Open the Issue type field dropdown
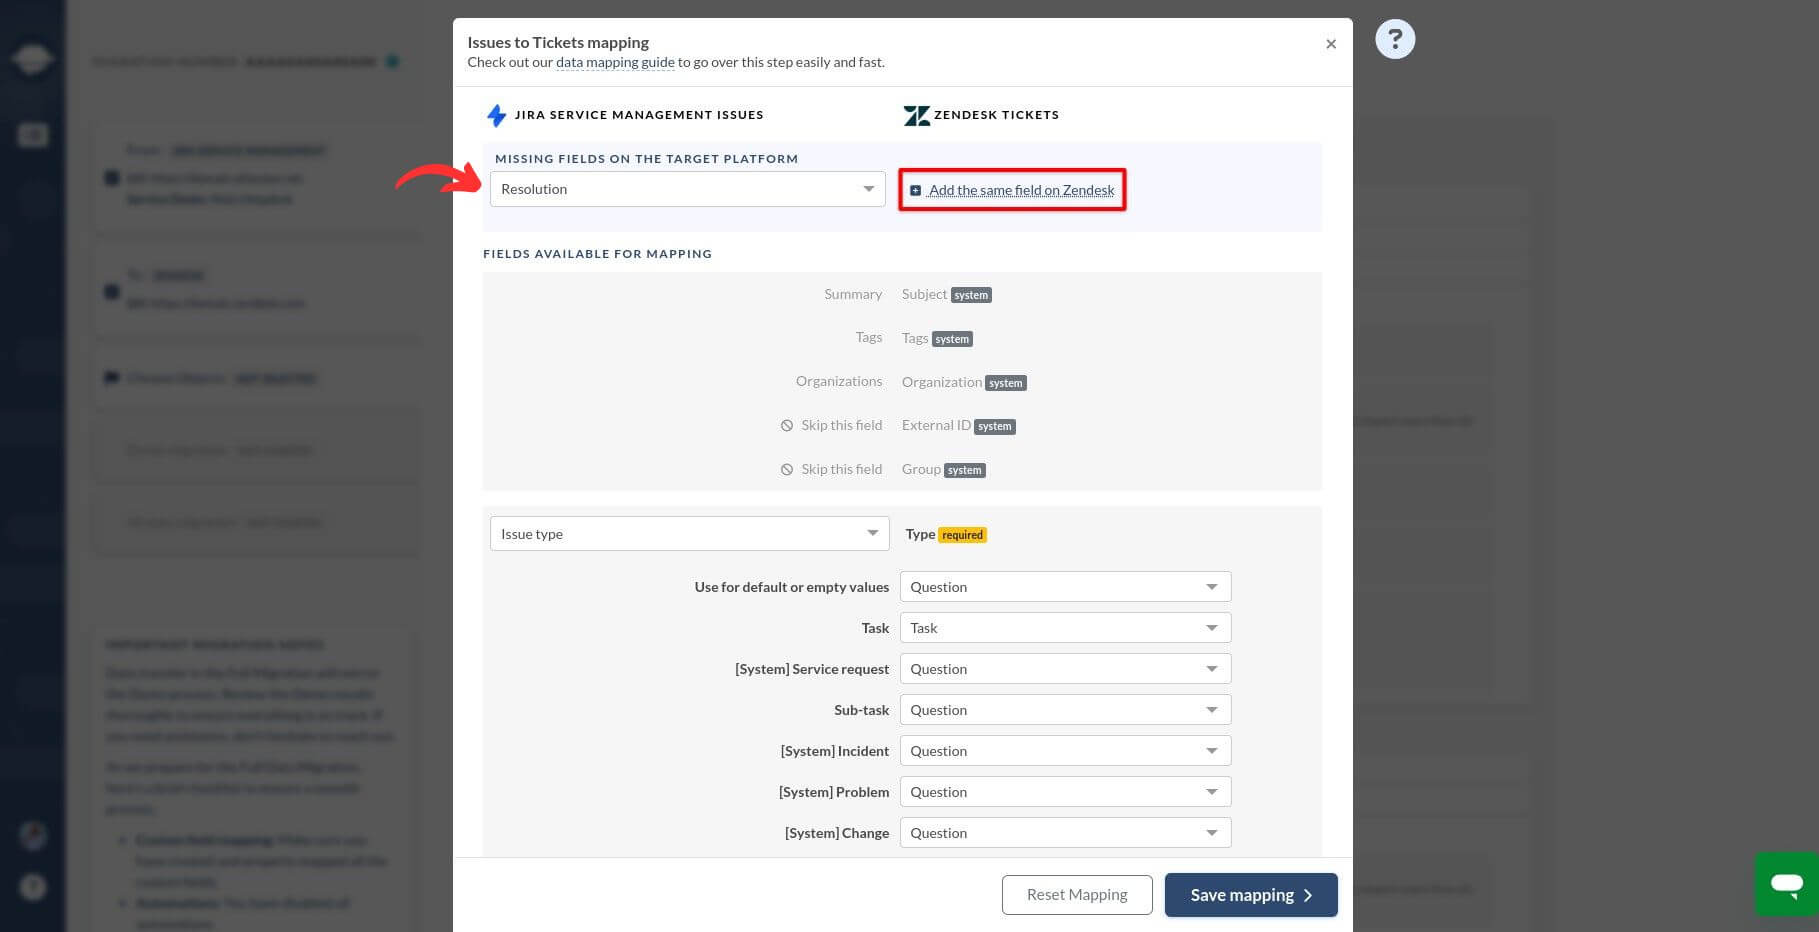 689,534
